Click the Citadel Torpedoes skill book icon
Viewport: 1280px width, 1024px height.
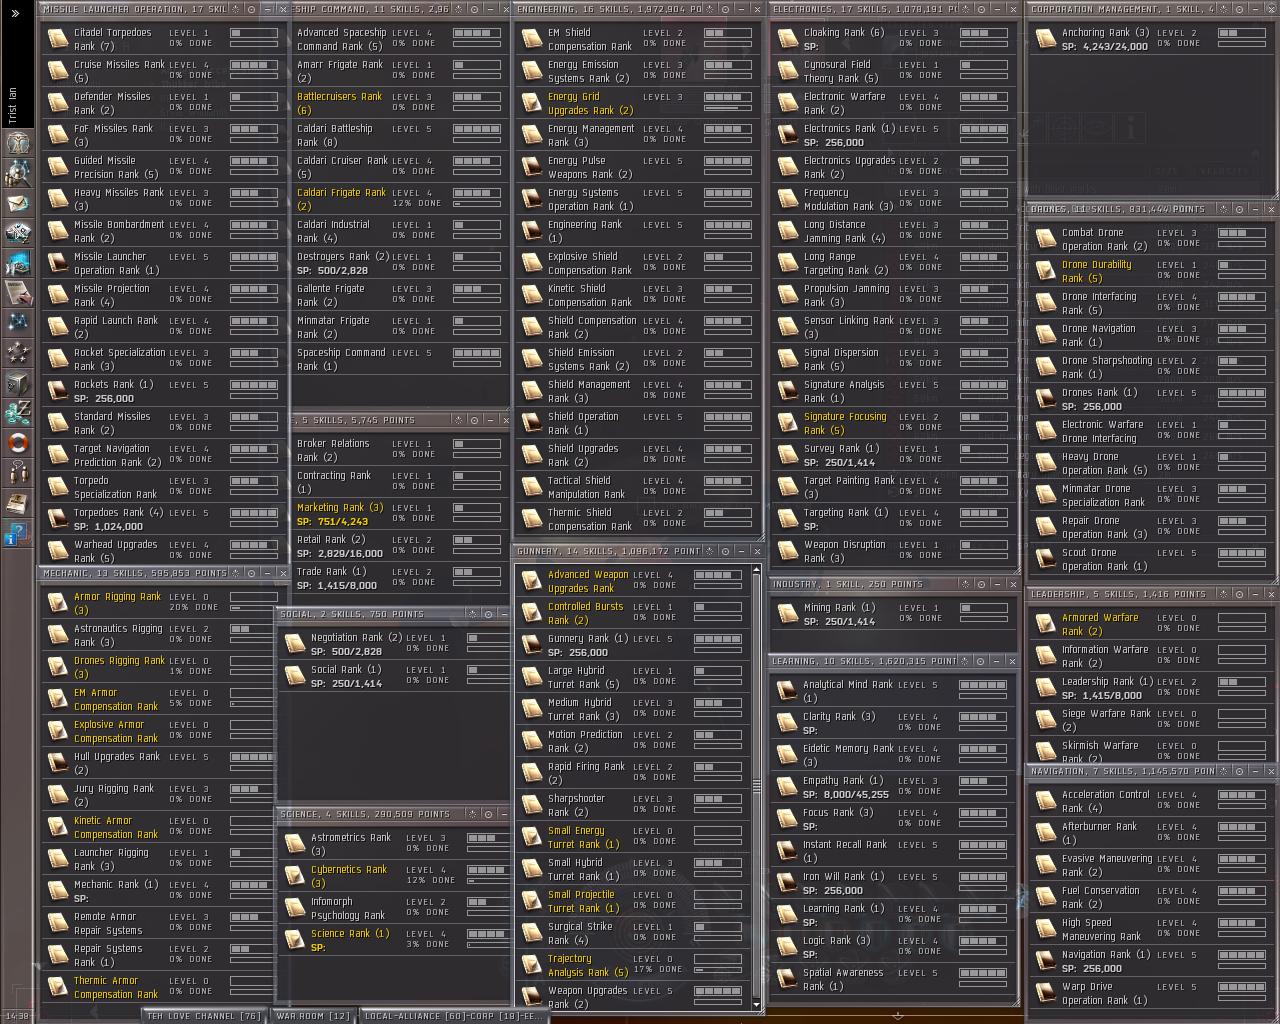[x=58, y=39]
